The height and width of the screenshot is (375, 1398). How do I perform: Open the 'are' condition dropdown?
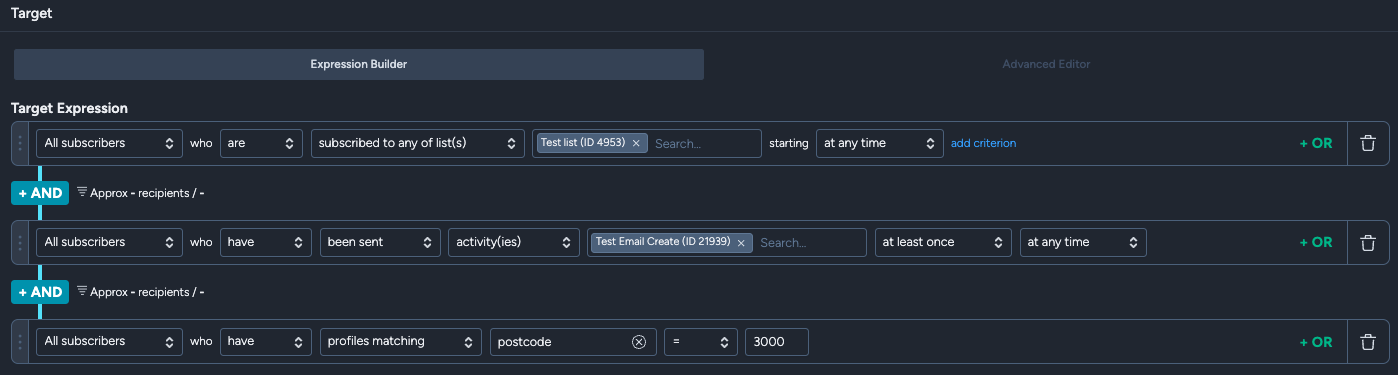262,143
